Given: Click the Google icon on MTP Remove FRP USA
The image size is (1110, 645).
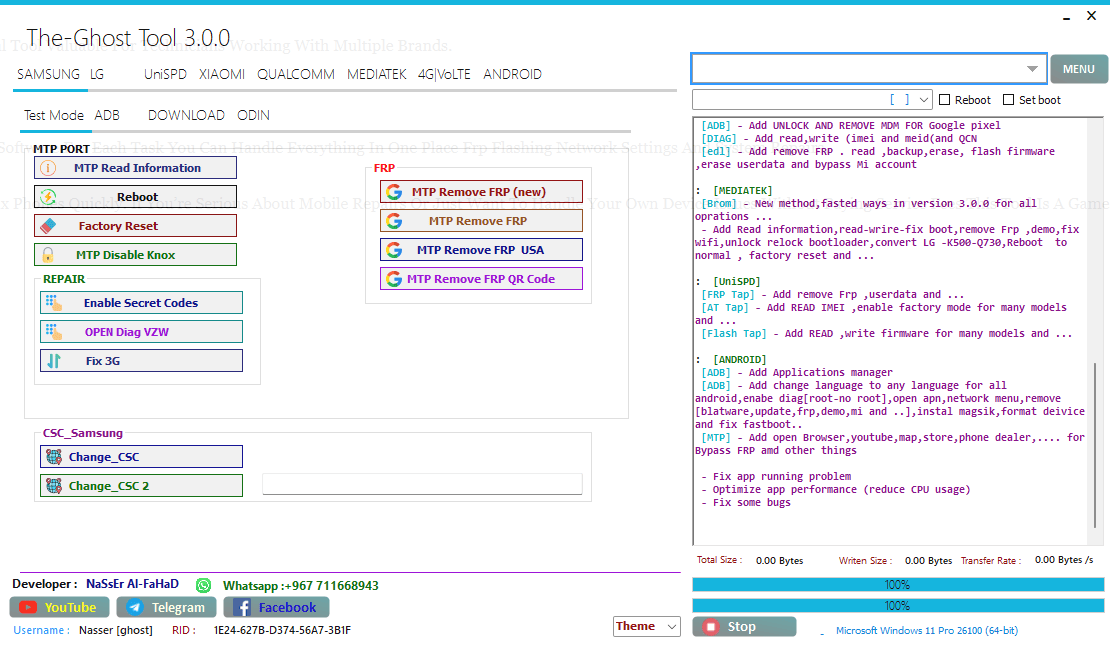Looking at the screenshot, I should [x=394, y=250].
